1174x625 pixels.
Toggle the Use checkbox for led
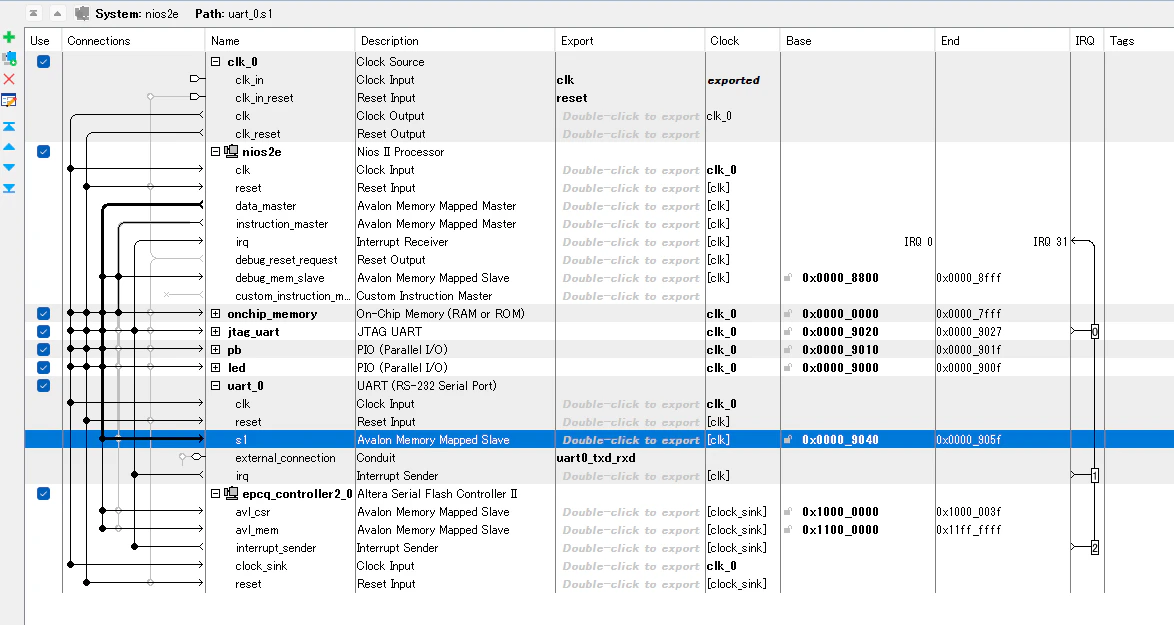click(43, 368)
